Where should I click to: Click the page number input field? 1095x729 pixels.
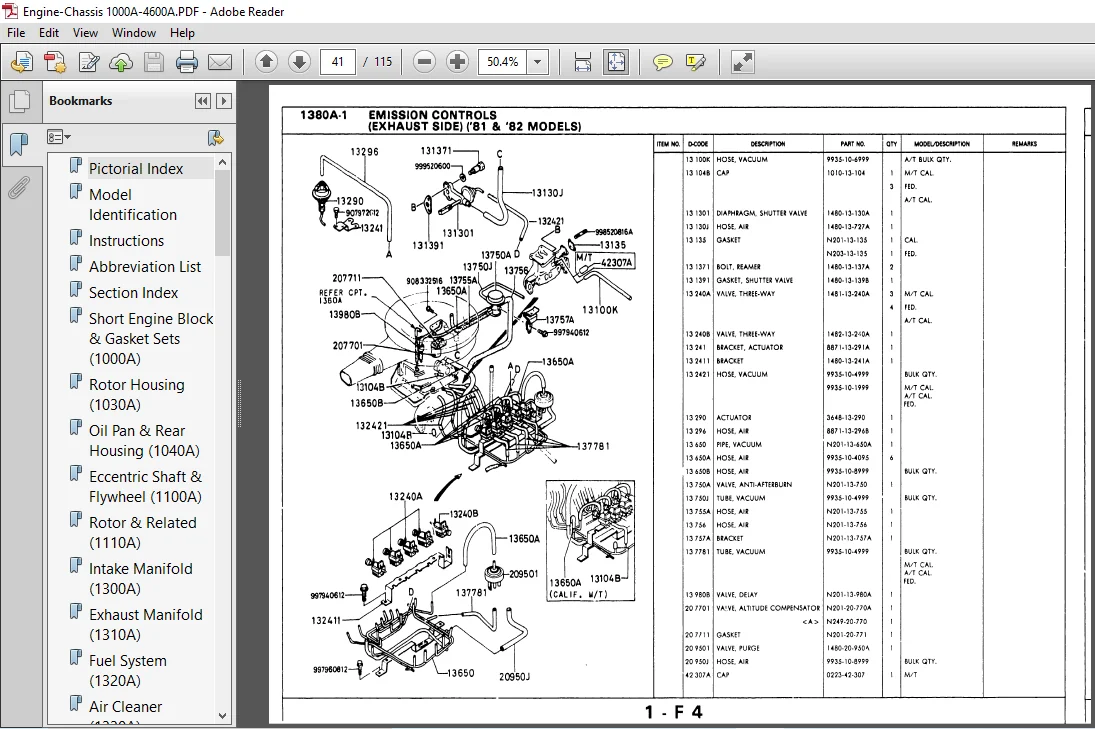click(x=338, y=61)
